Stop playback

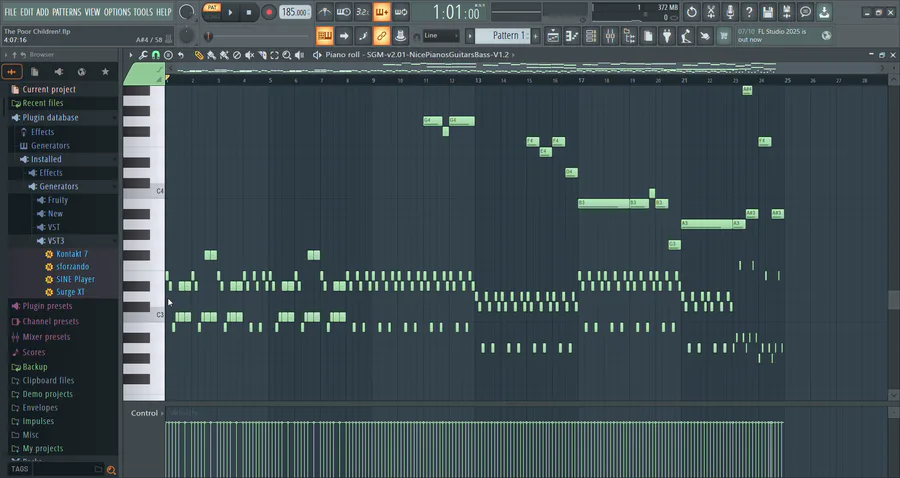coord(249,11)
